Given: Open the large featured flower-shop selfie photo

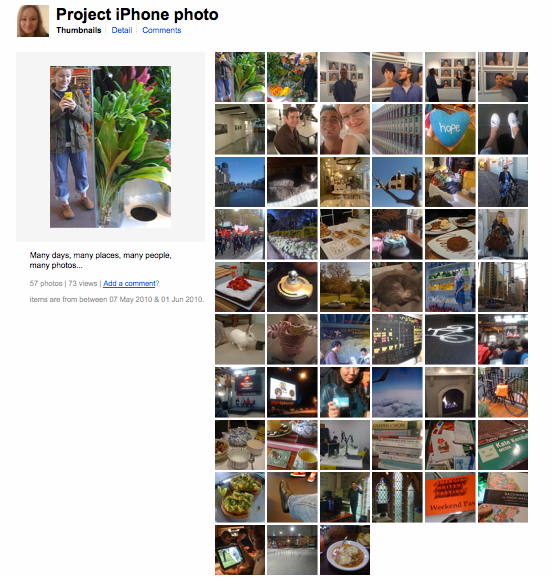Looking at the screenshot, I should [110, 147].
